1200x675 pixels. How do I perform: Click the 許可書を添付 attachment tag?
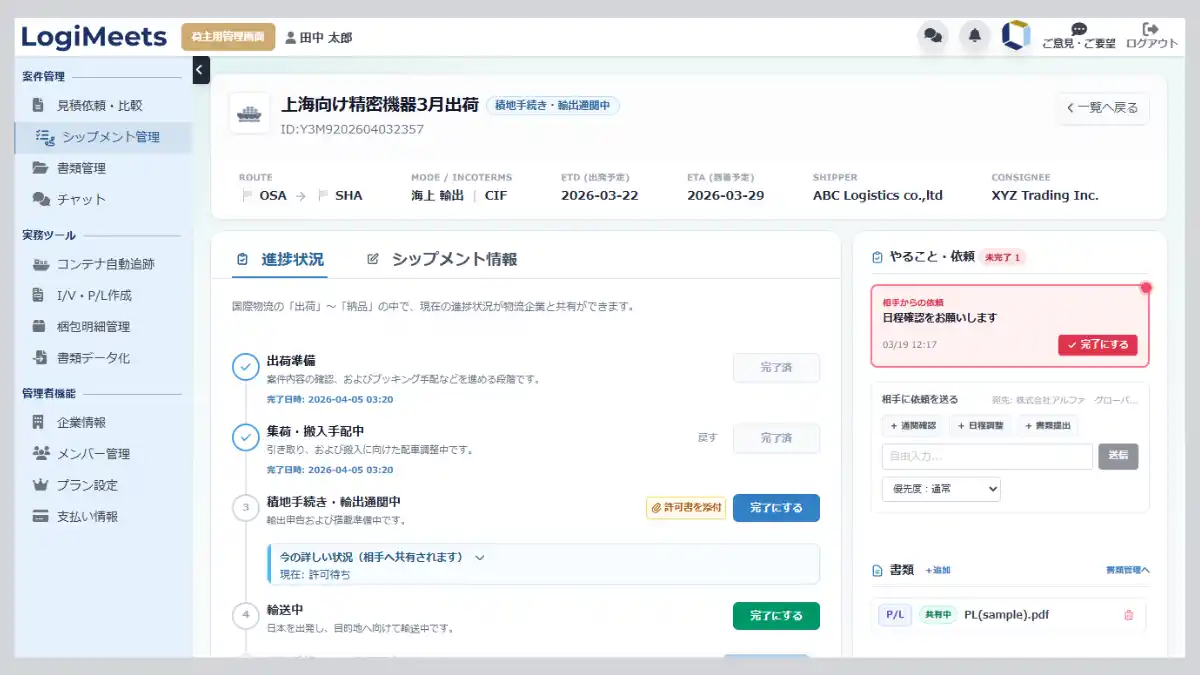[x=685, y=508]
